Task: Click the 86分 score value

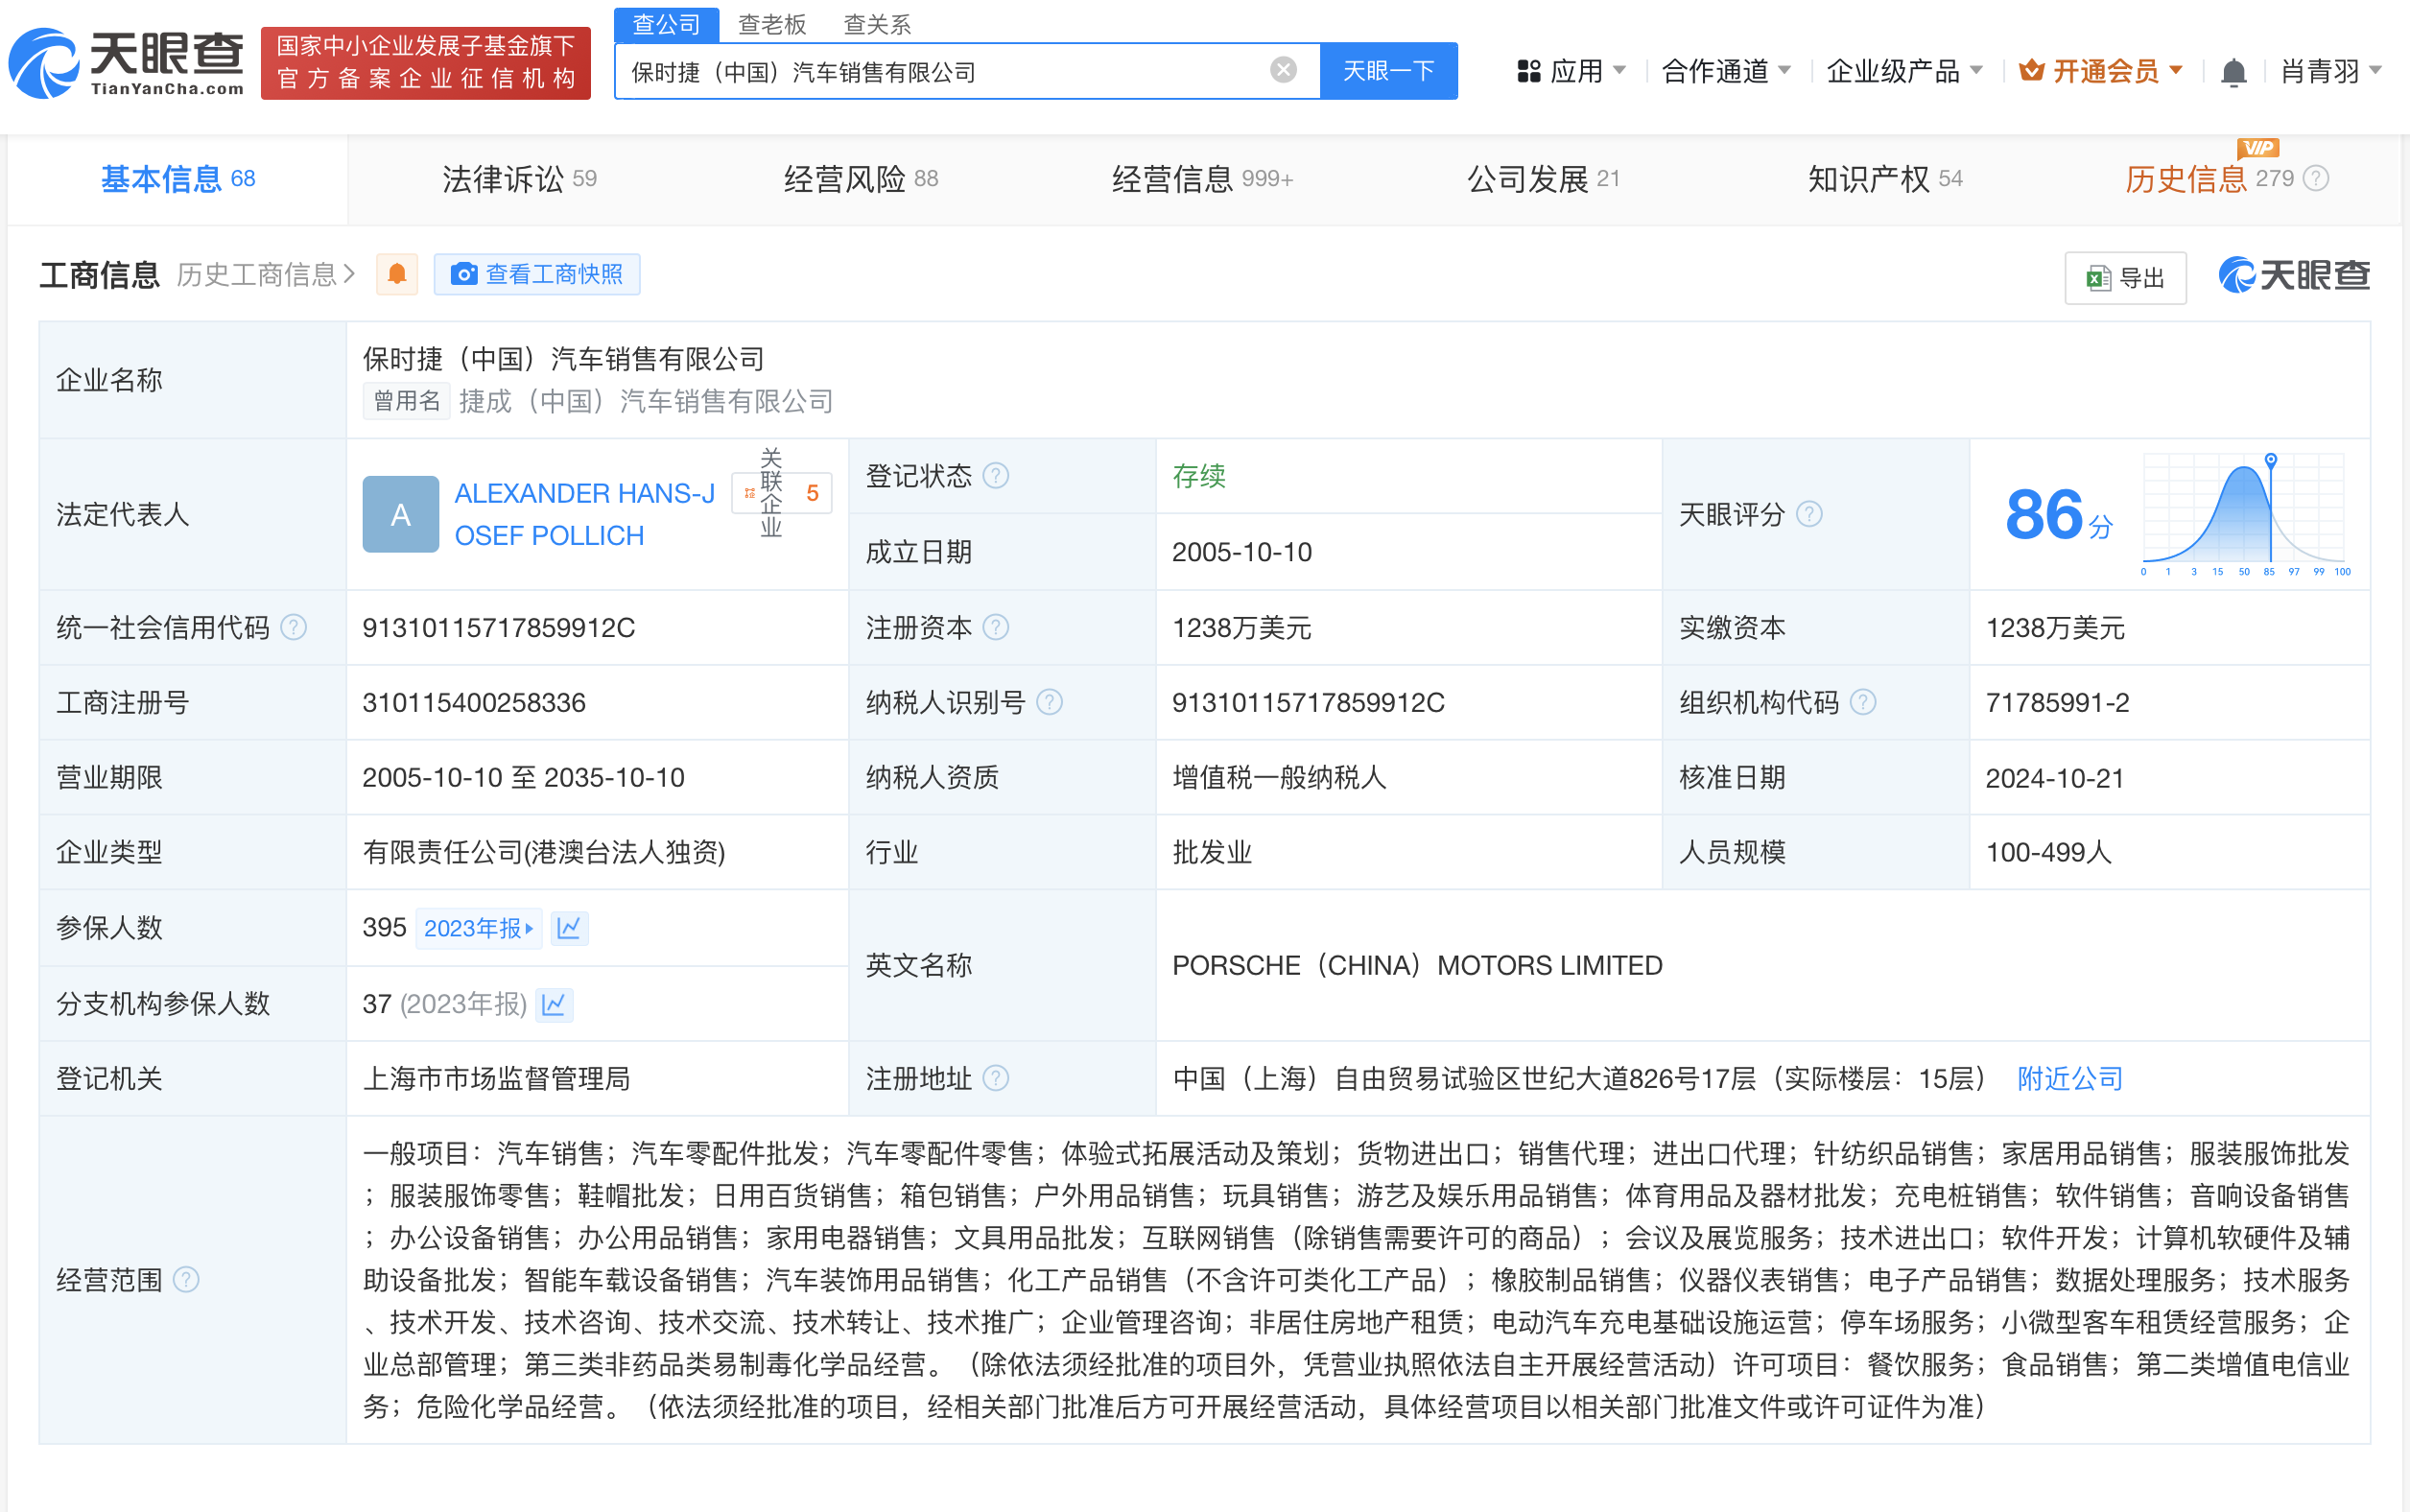Action: click(2058, 515)
